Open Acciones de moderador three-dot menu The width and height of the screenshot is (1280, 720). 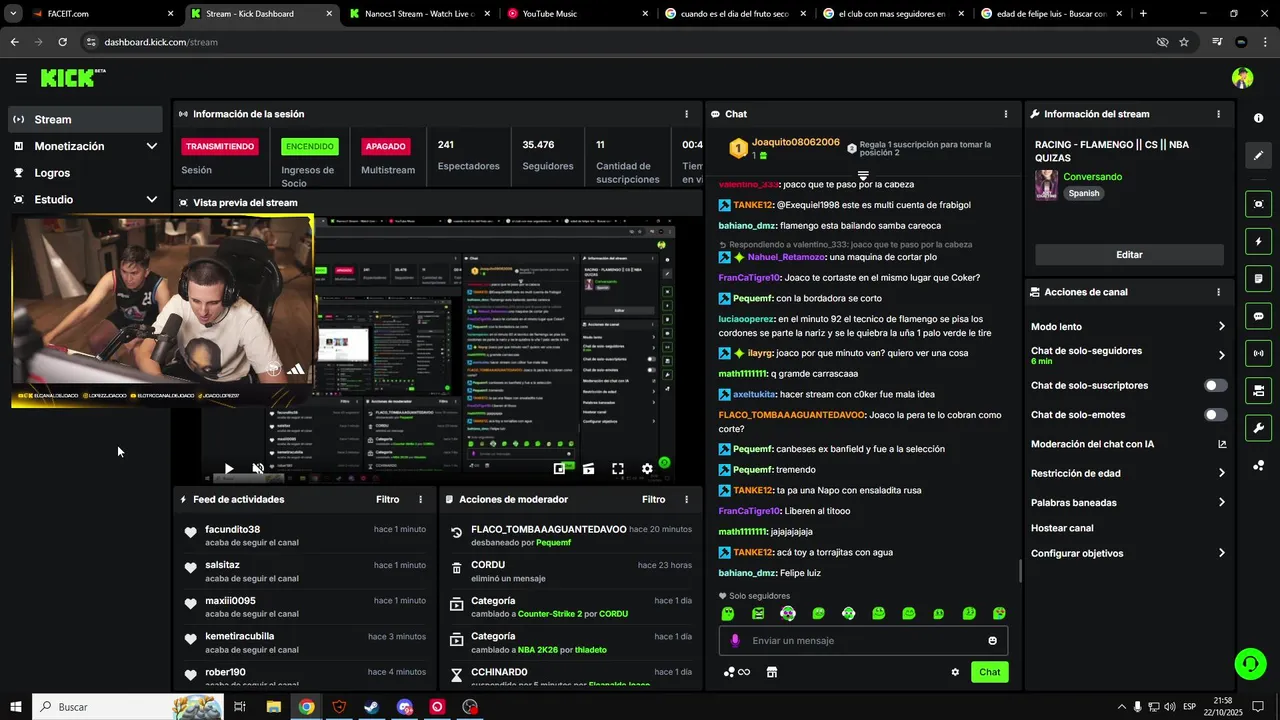click(686, 499)
